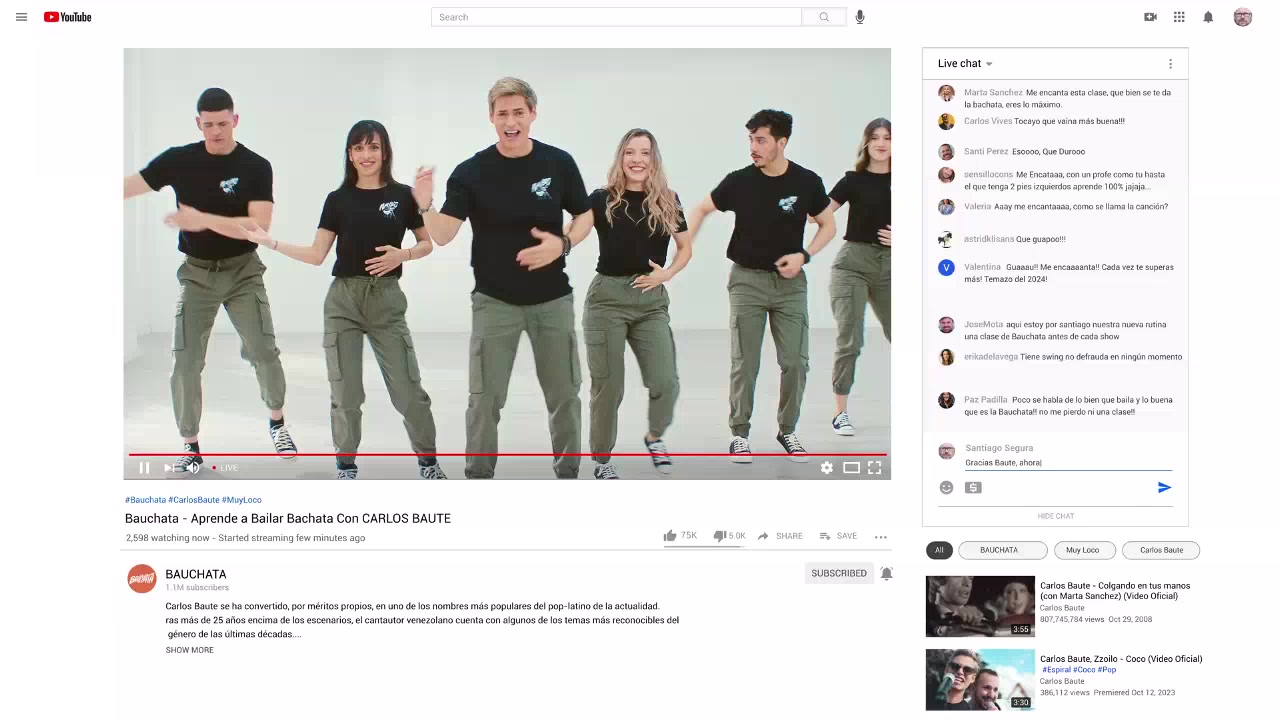Open Super Chat dollar icon
This screenshot has width=1280, height=720.
973,488
